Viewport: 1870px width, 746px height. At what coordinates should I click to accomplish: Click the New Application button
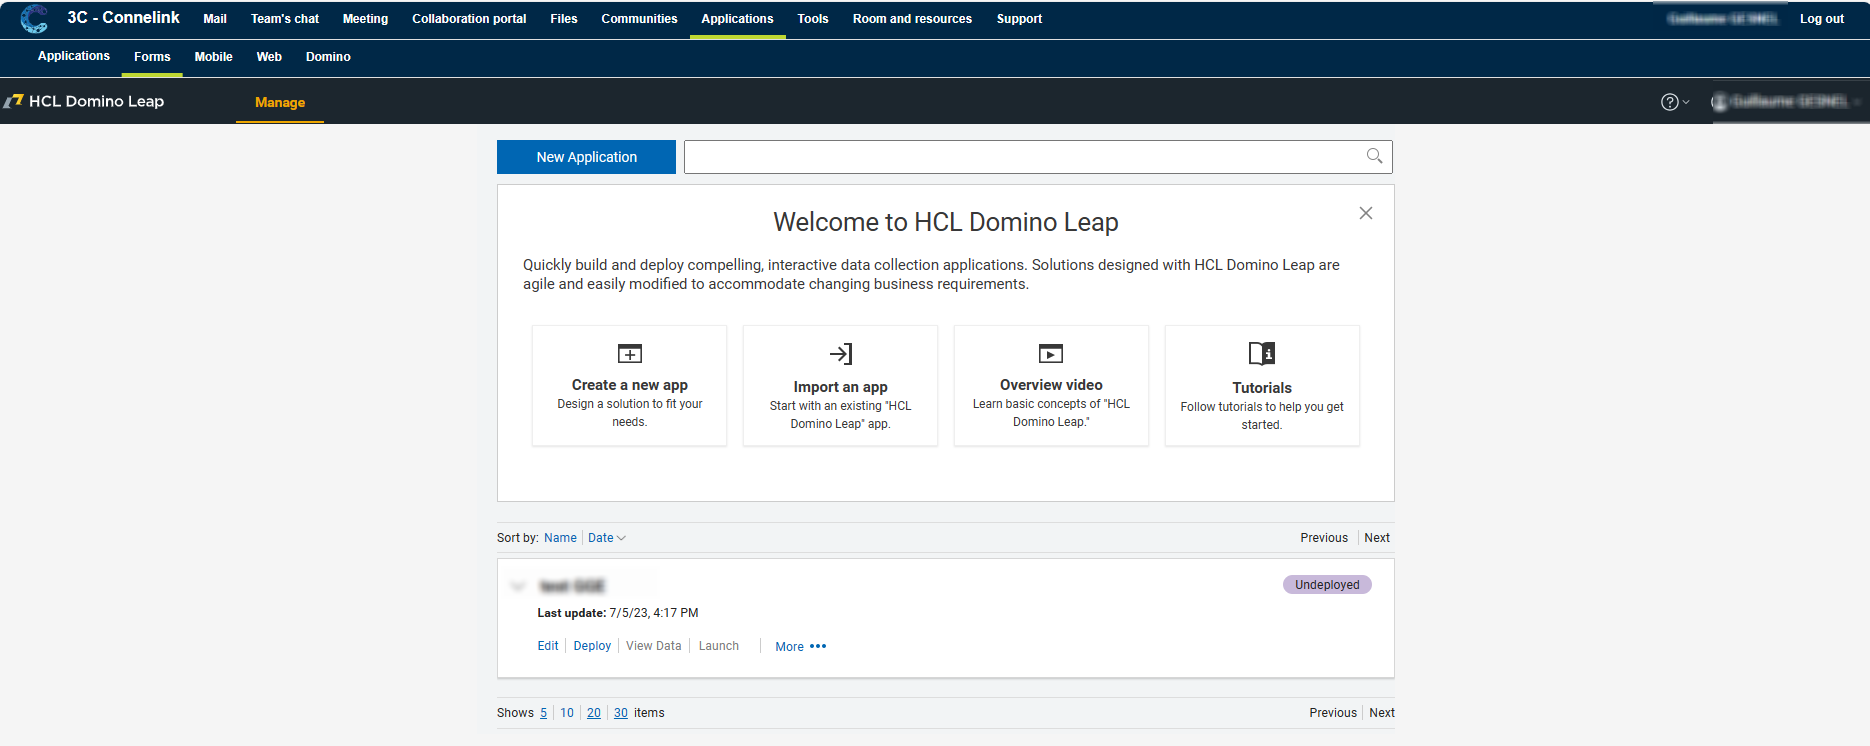(x=586, y=157)
